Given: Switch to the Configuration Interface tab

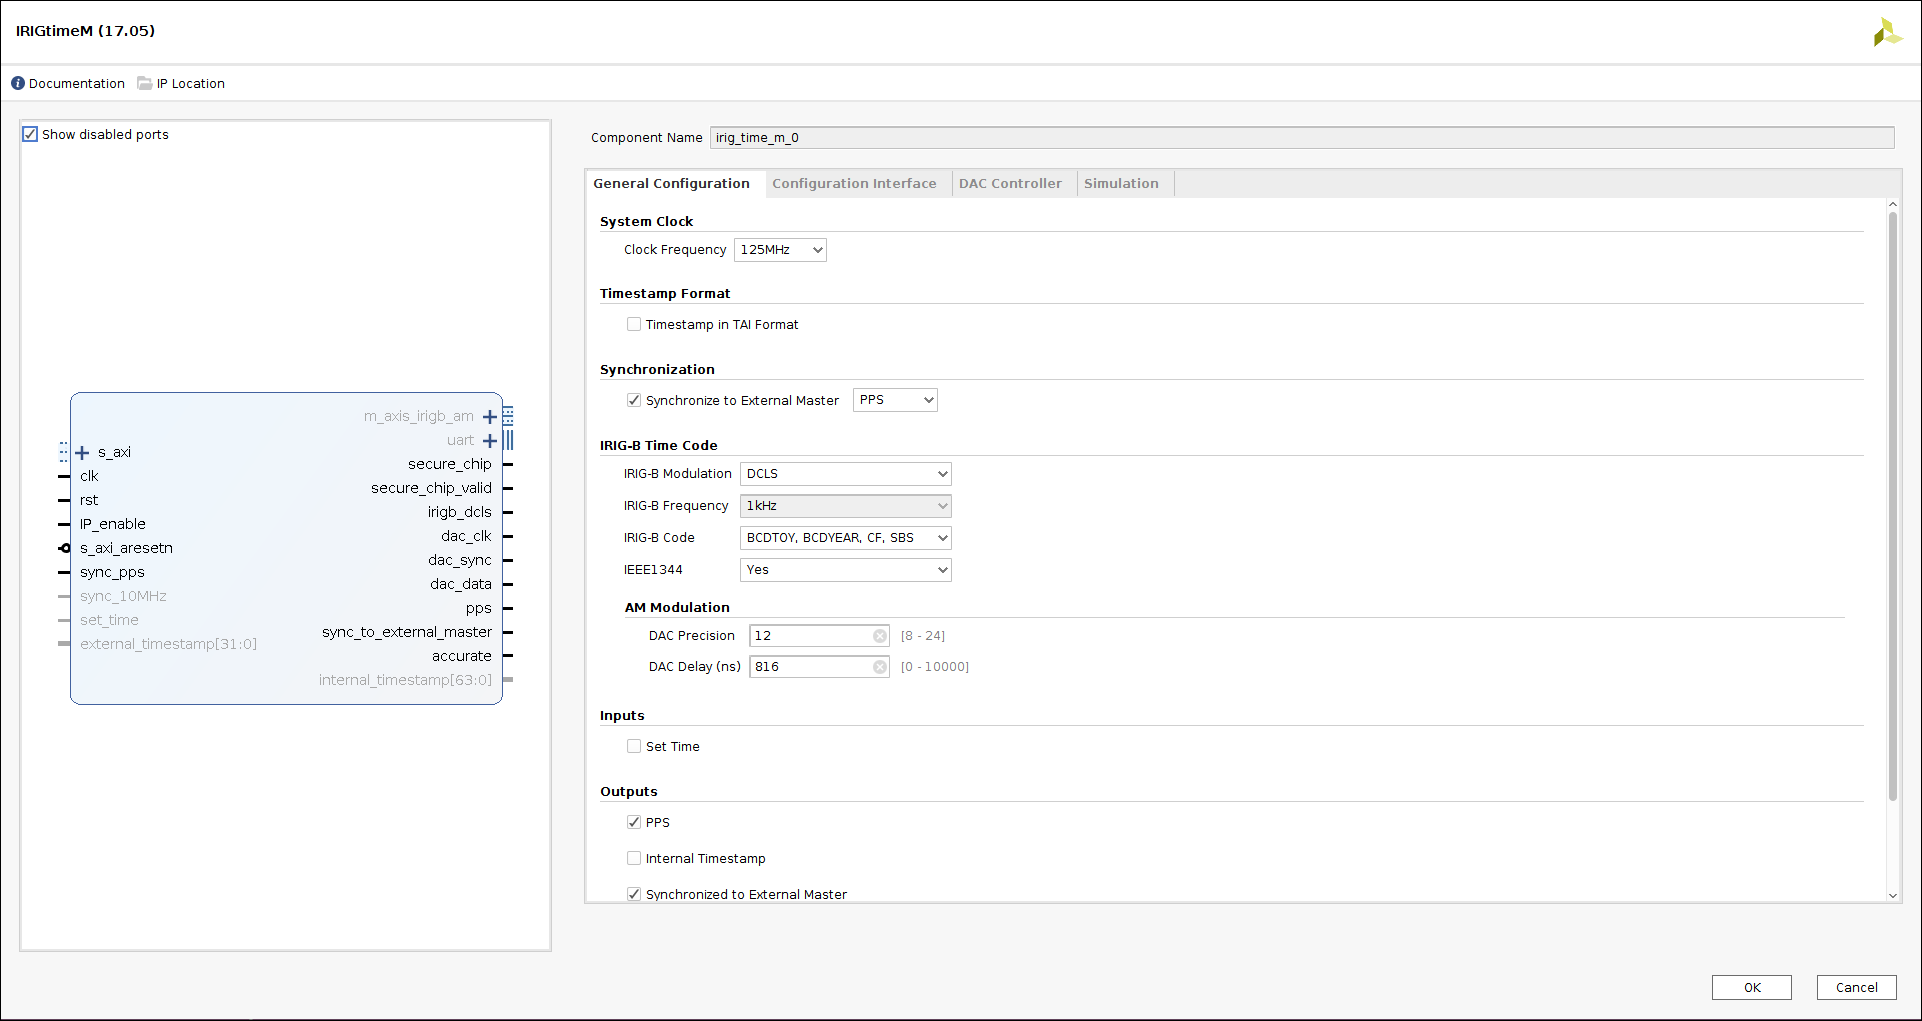Looking at the screenshot, I should [x=854, y=184].
